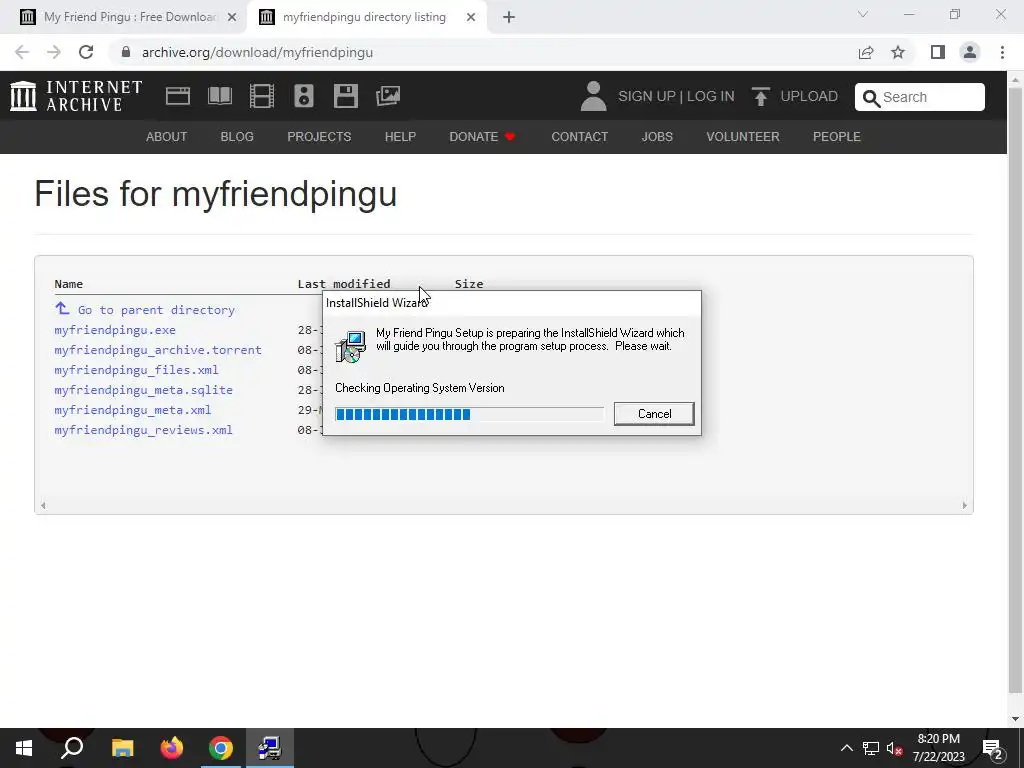Open a new browser tab
The image size is (1024, 768).
[x=509, y=18]
